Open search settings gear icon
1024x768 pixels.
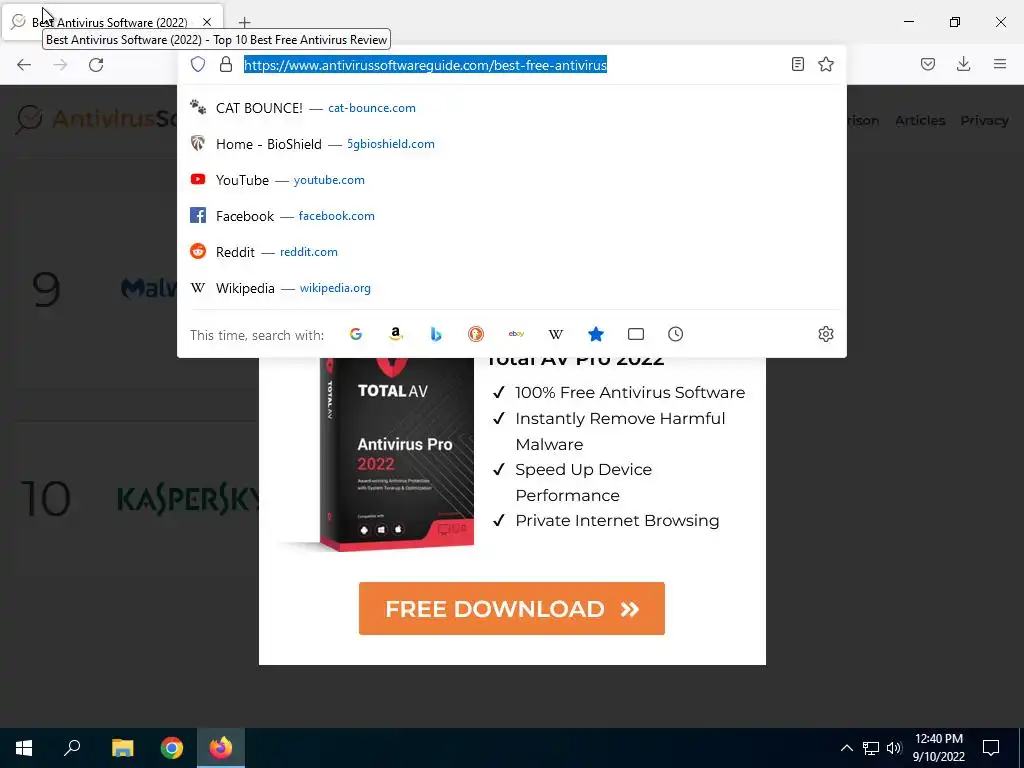[826, 334]
